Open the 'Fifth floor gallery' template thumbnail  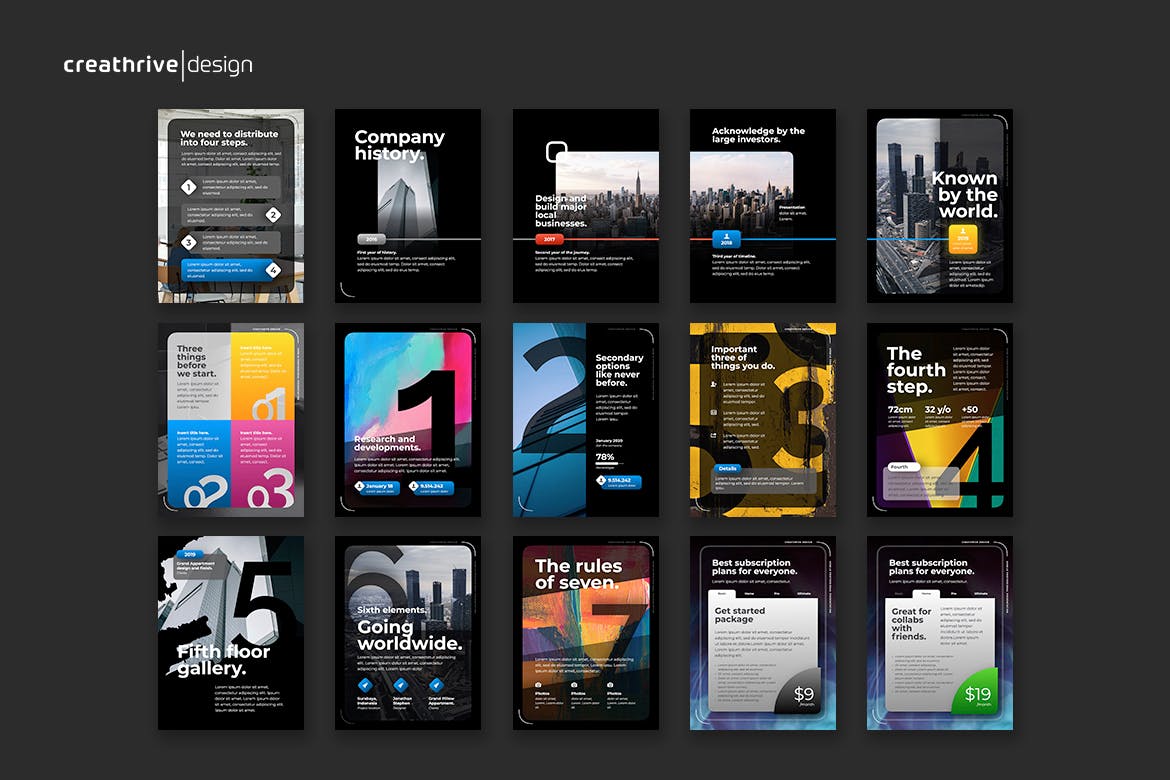(230, 632)
